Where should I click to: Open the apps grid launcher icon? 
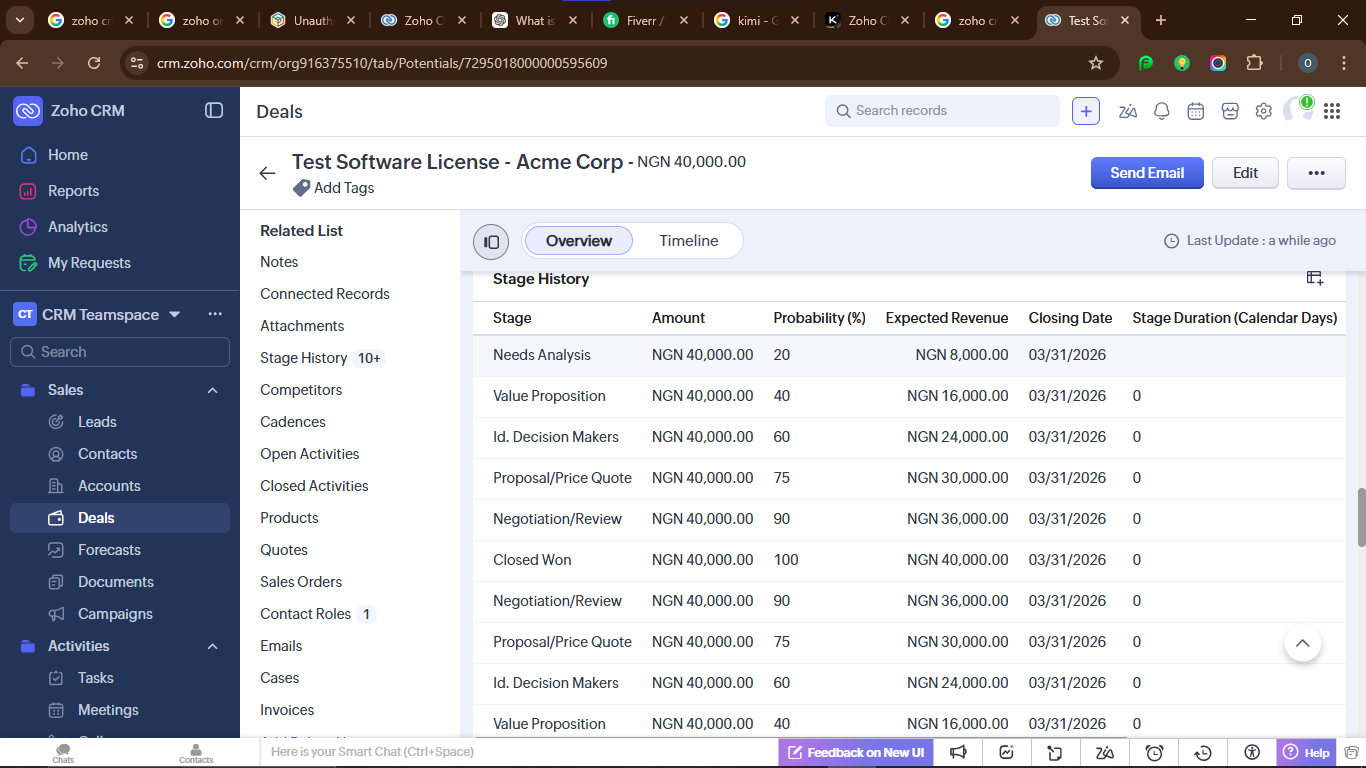(1331, 111)
